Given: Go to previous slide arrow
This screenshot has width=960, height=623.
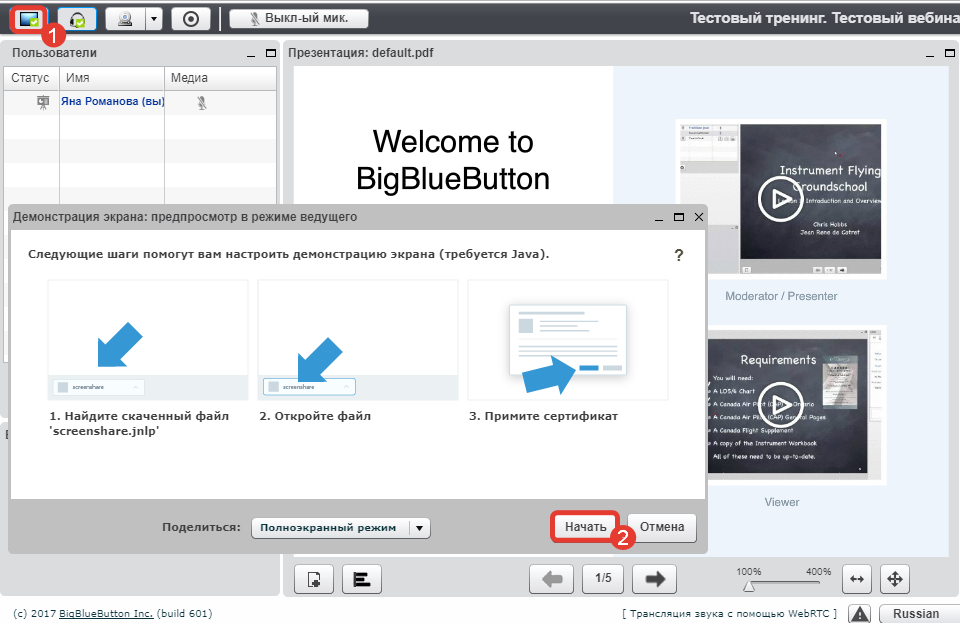Looking at the screenshot, I should pos(552,579).
